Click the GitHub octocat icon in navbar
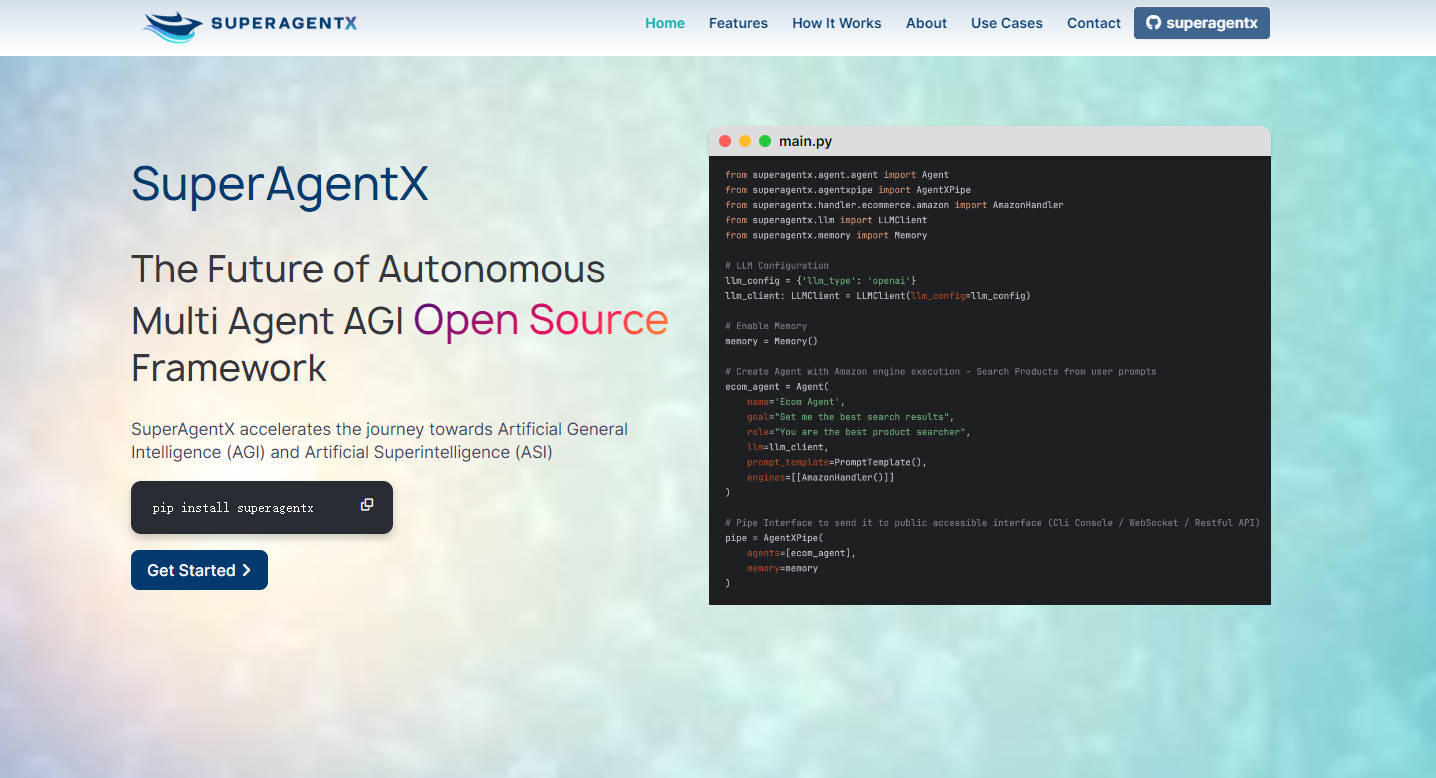The height and width of the screenshot is (778, 1436). pos(1153,23)
